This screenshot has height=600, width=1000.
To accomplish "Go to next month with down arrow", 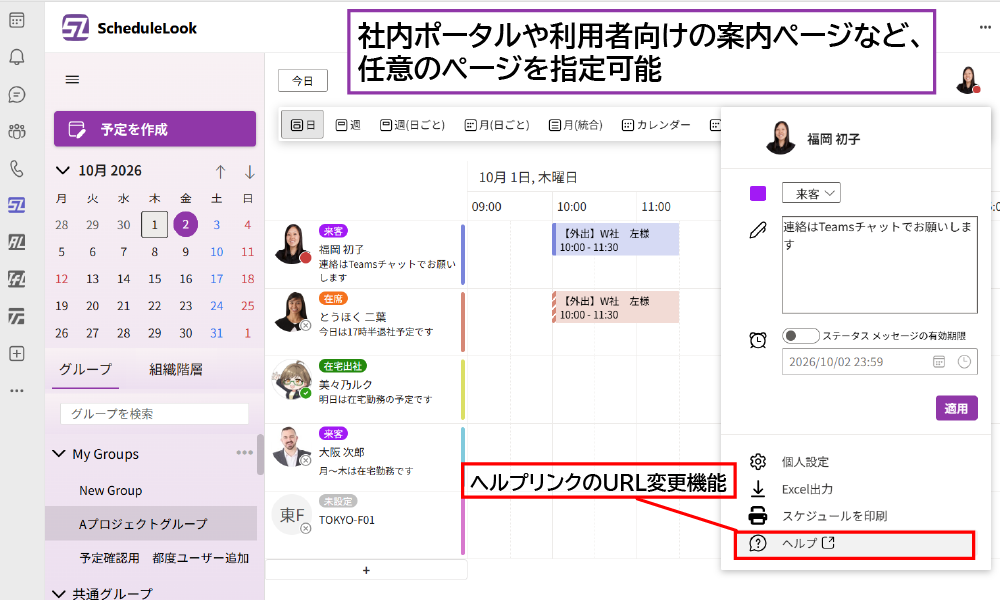I will [249, 172].
